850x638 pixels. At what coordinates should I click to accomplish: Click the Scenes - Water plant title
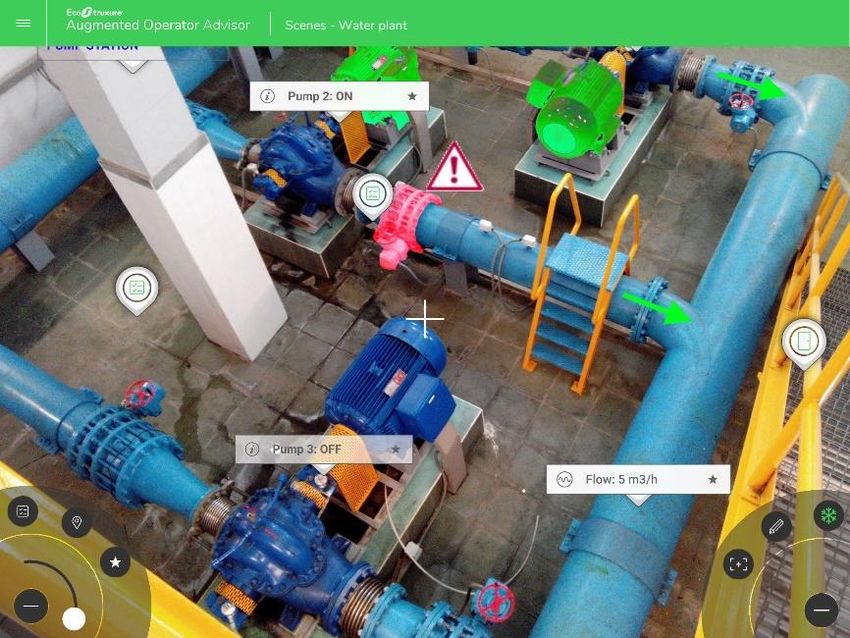point(346,25)
